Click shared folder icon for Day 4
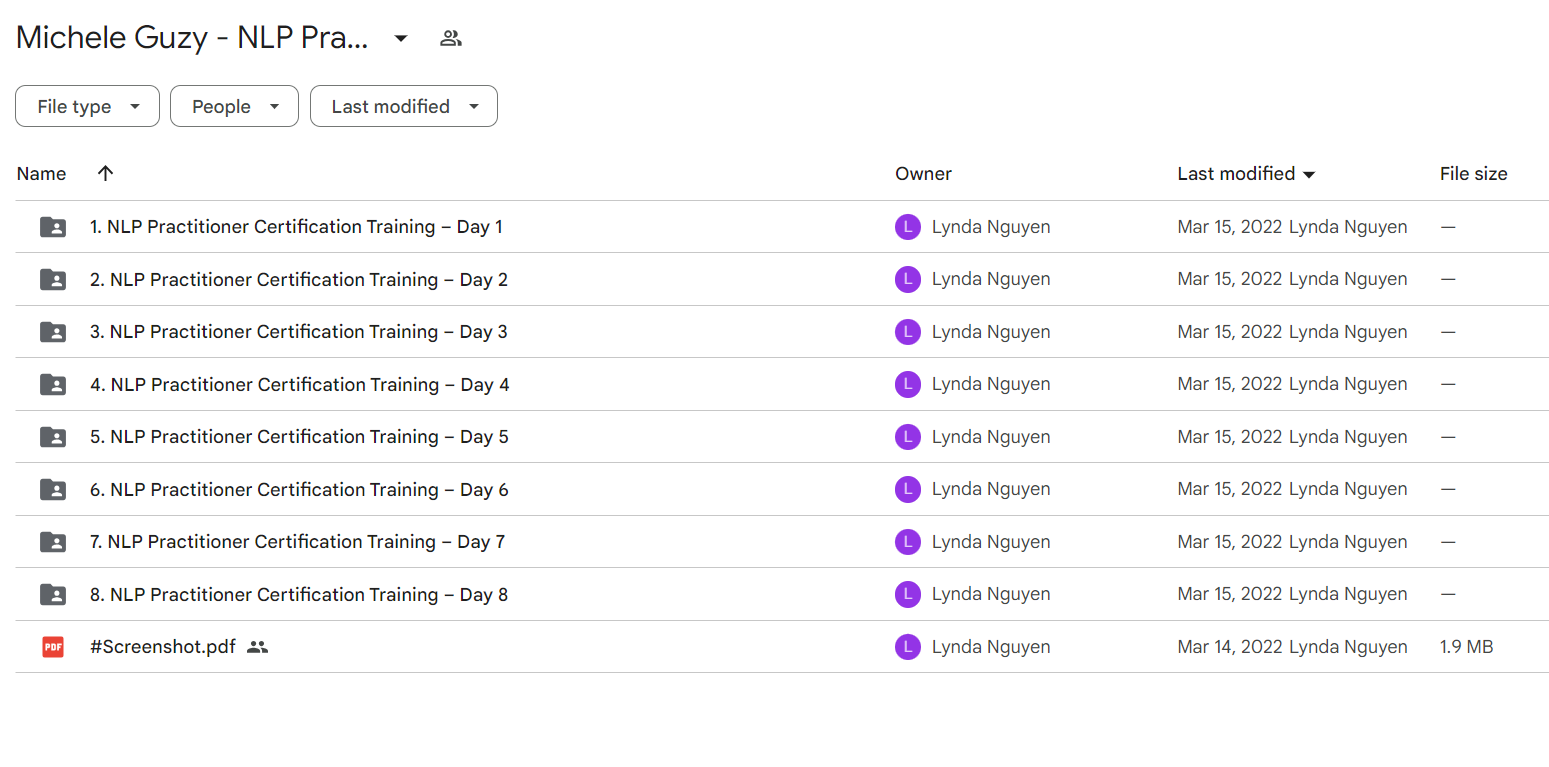 tap(53, 384)
